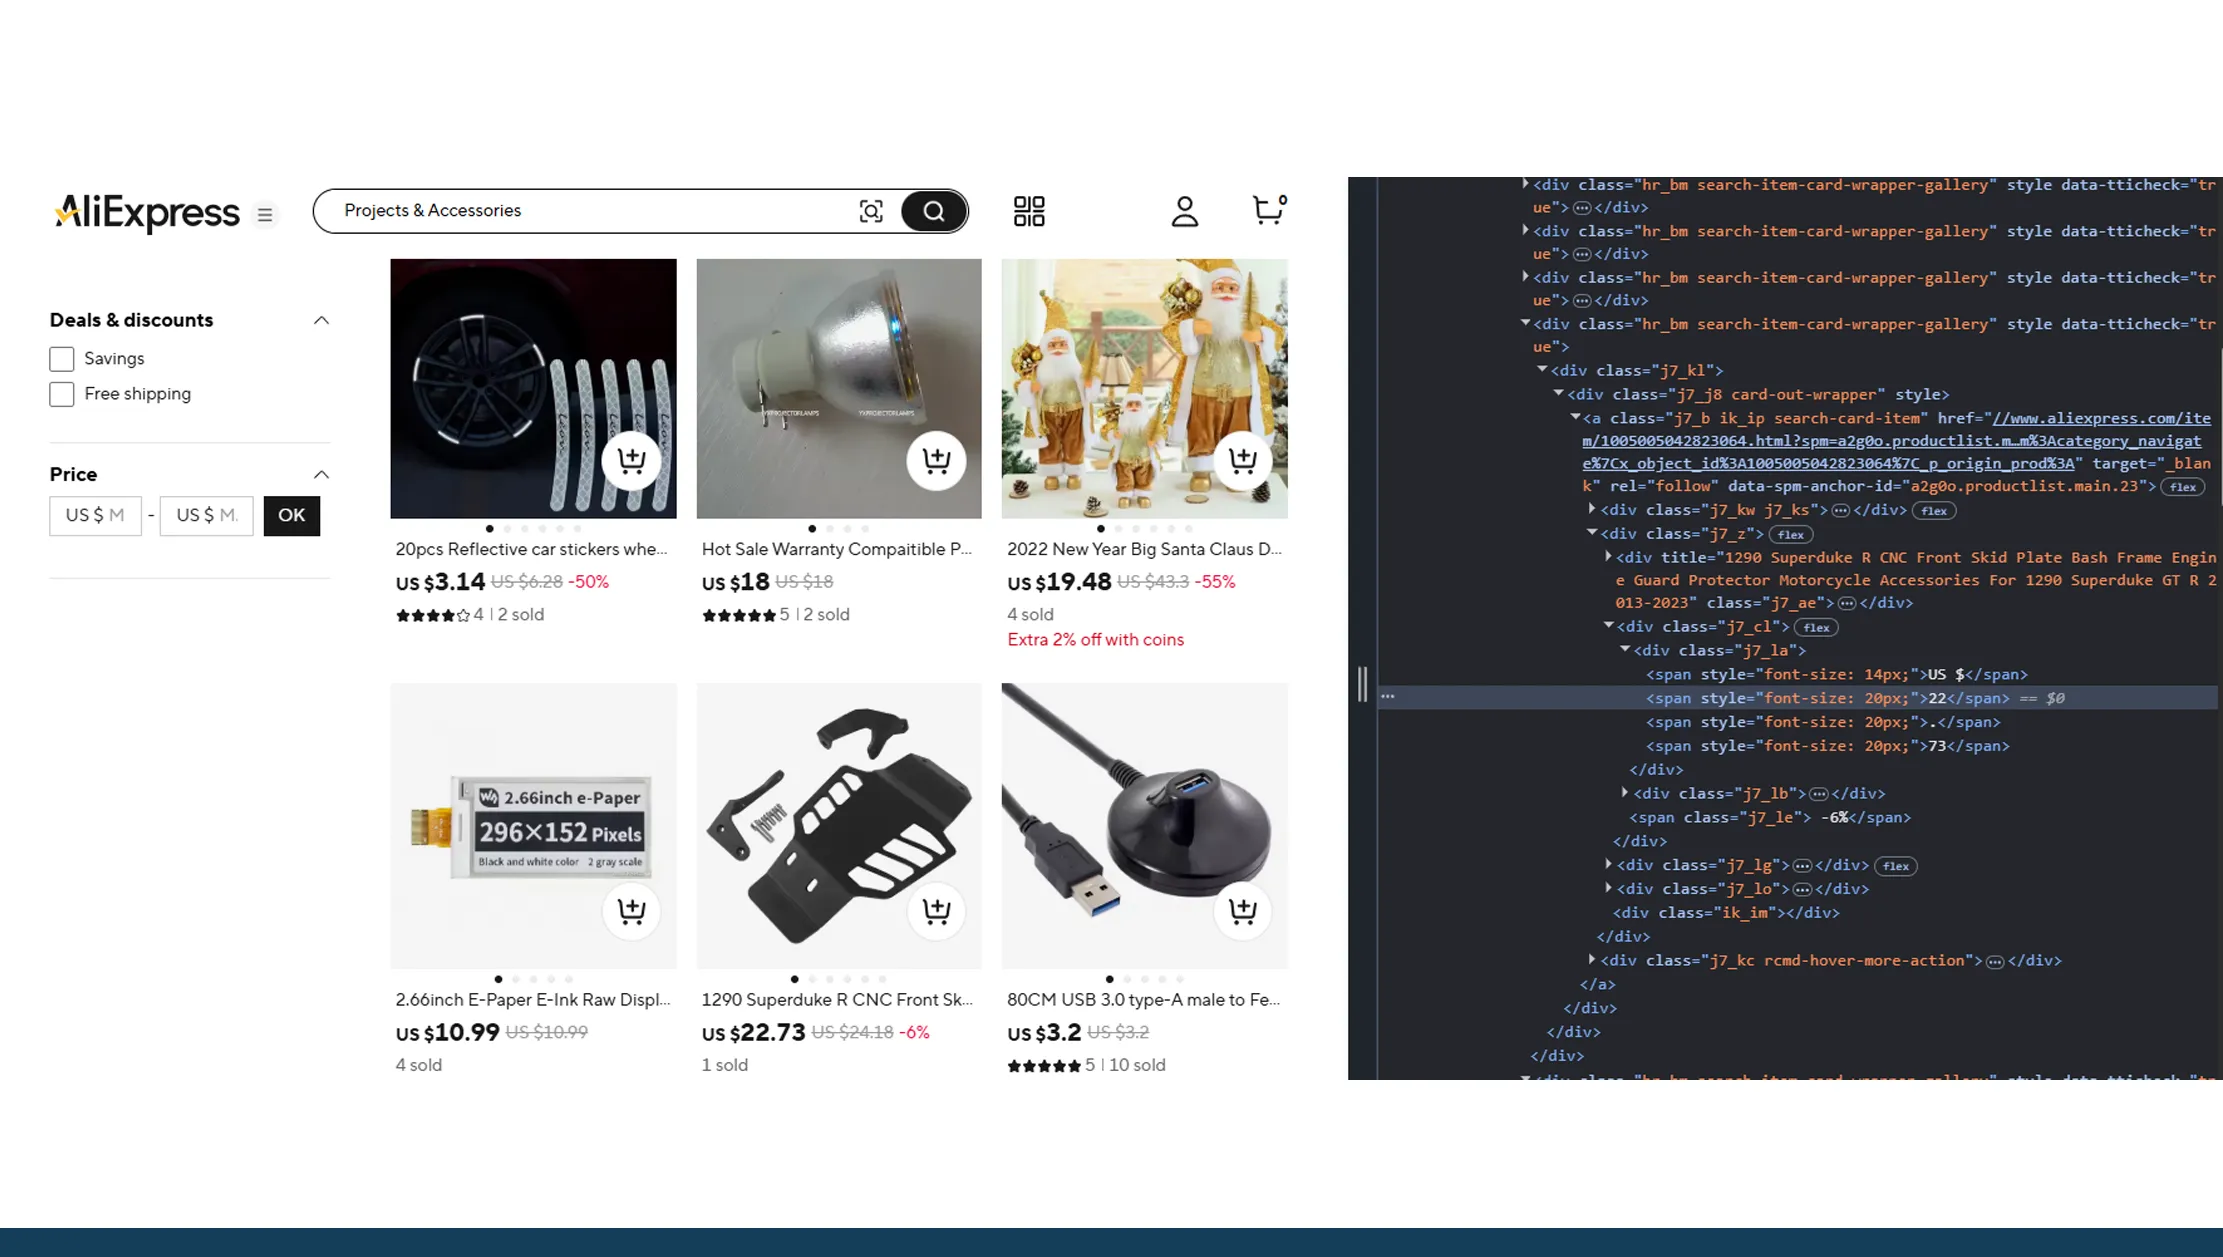Image resolution: width=2223 pixels, height=1257 pixels.
Task: Click the ellipsis badge next to j7_kc div
Action: click(1995, 960)
